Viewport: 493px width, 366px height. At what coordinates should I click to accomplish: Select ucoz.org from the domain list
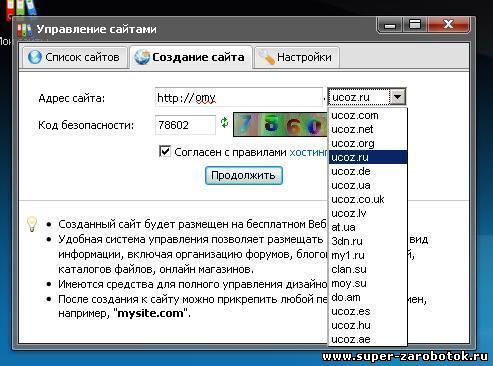(x=368, y=143)
